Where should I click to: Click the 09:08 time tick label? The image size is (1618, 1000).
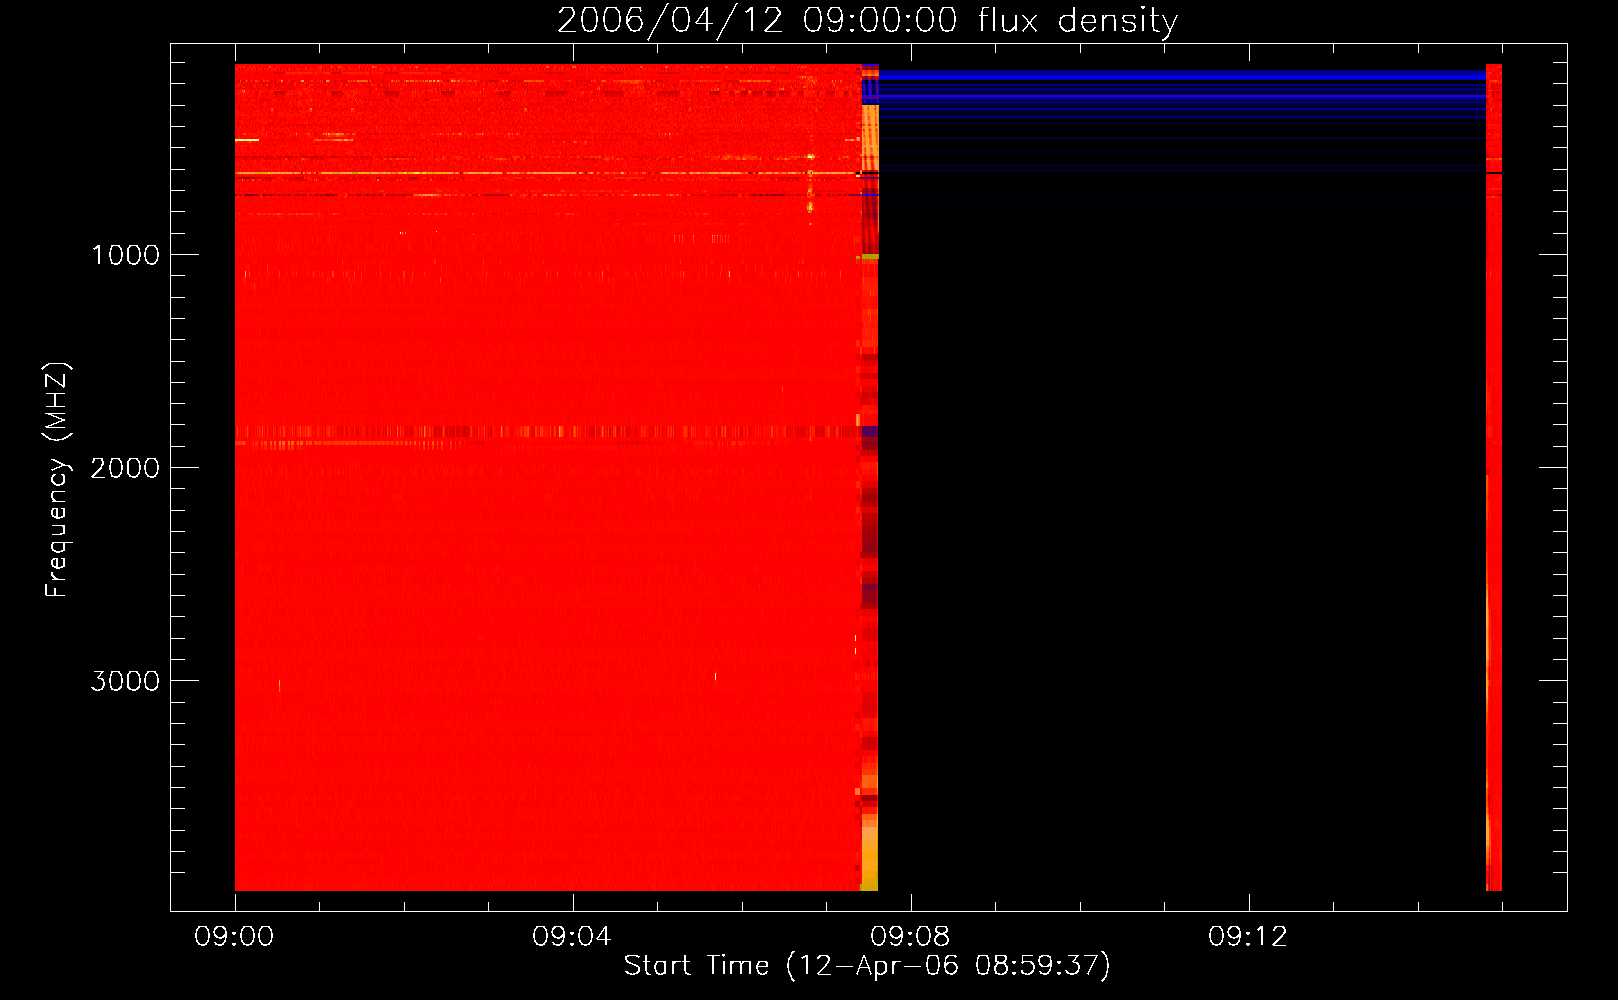(x=910, y=937)
